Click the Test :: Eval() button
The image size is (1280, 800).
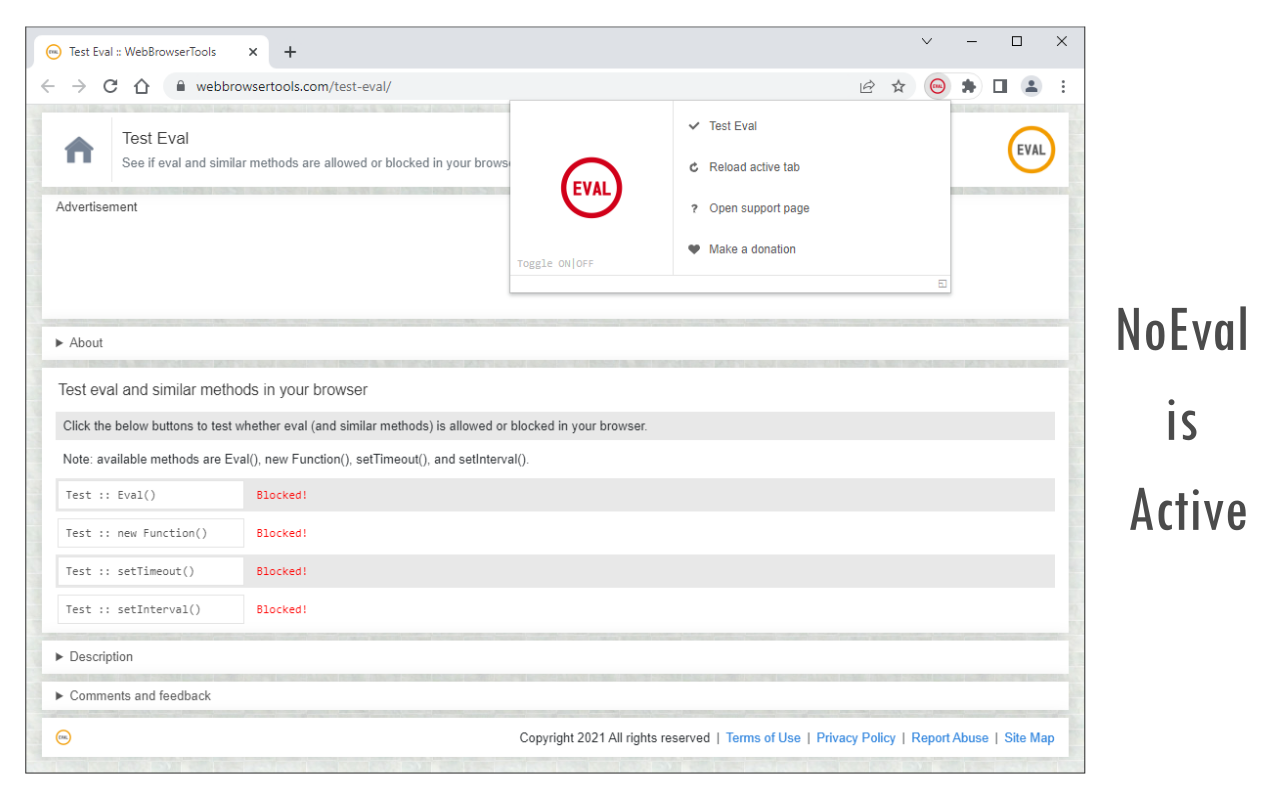pyautogui.click(x=150, y=494)
